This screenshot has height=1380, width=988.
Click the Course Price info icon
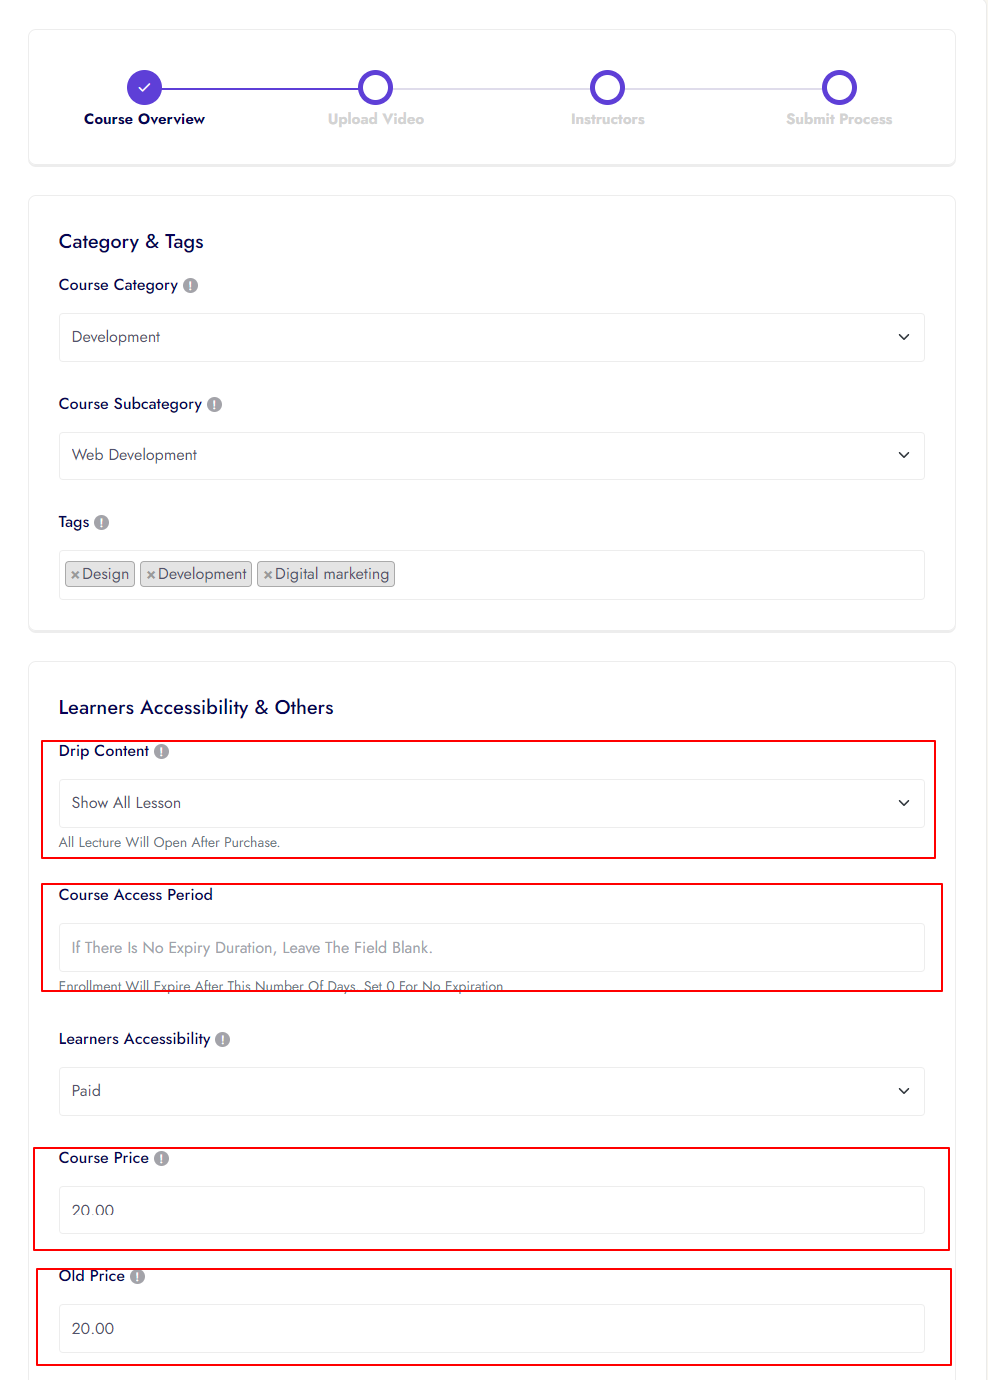161,1159
